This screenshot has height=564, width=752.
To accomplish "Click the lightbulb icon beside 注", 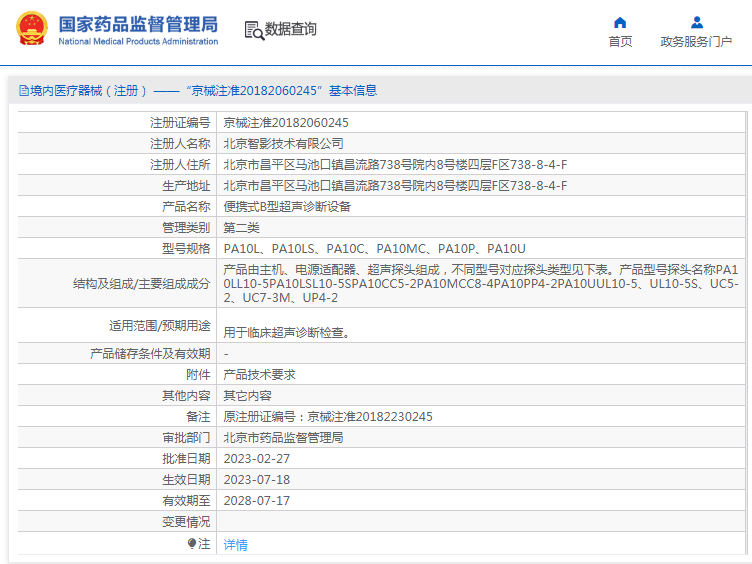I will 192,544.
